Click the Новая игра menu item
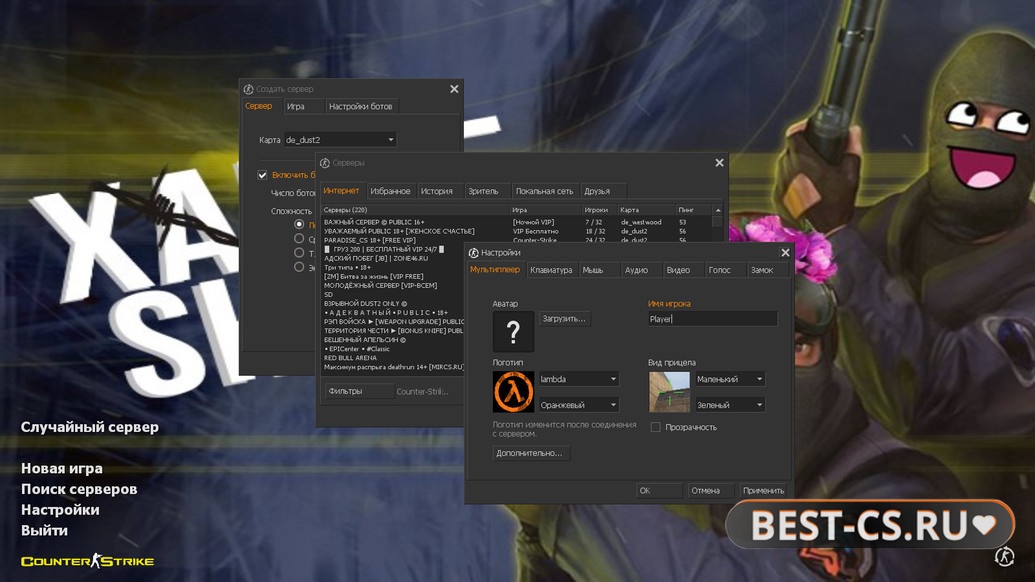 click(61, 469)
